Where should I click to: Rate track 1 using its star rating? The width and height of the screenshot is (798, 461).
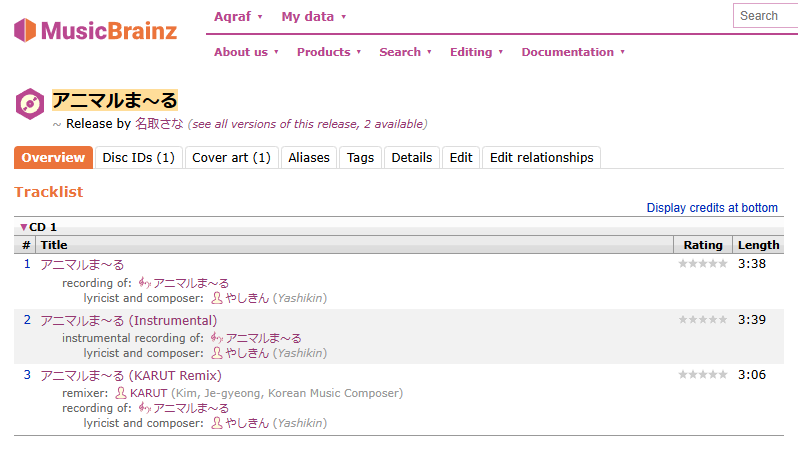(x=702, y=264)
